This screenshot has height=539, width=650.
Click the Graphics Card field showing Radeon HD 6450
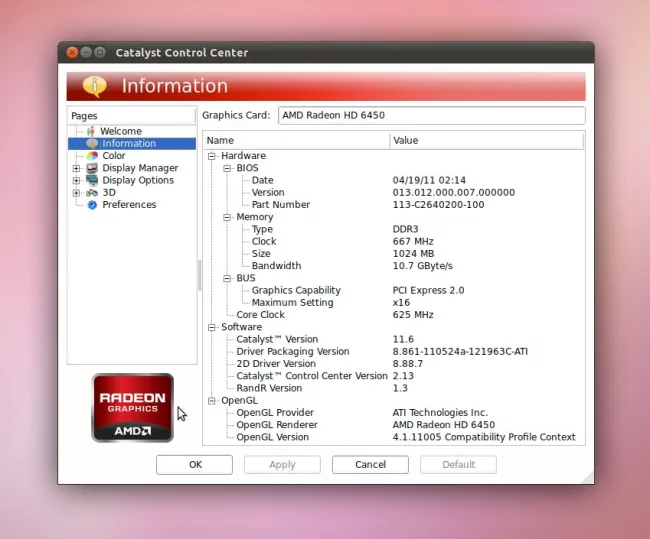[x=432, y=115]
